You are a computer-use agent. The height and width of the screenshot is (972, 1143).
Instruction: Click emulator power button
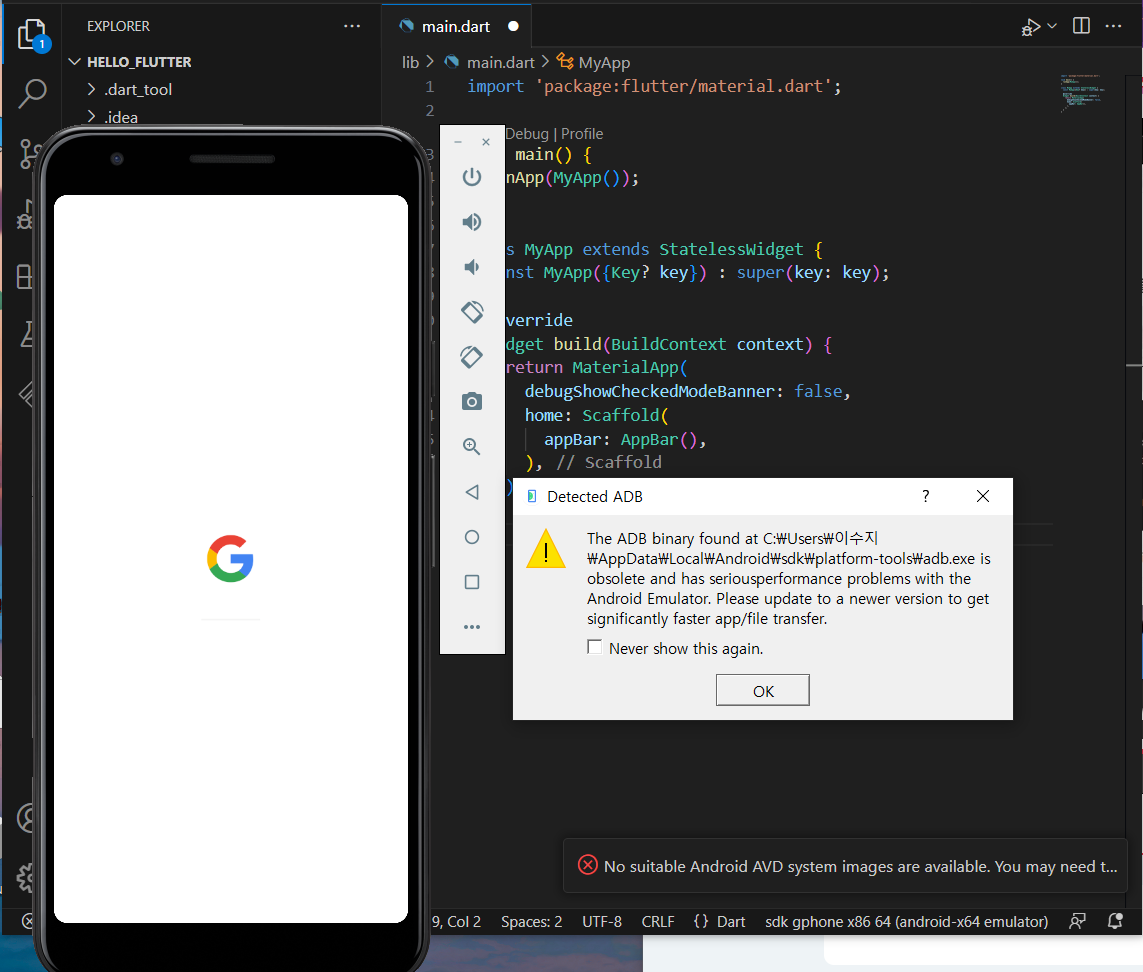click(472, 177)
